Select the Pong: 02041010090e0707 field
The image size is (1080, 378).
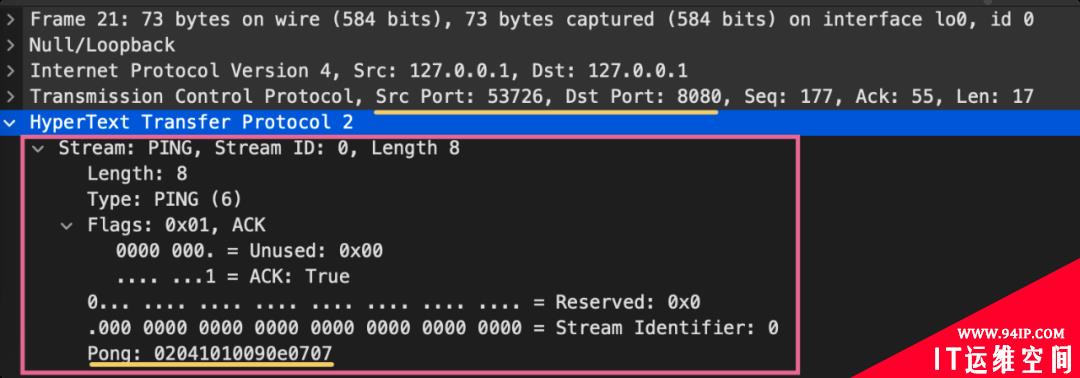click(210, 354)
